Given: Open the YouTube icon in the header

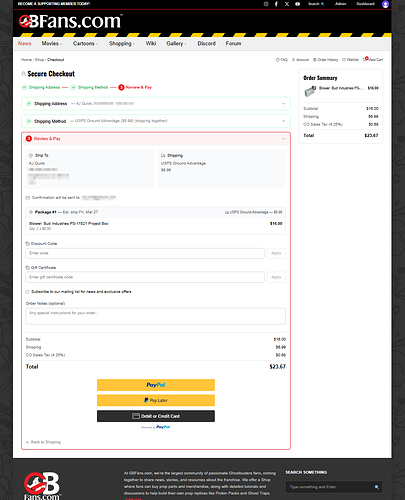Looking at the screenshot, I should coord(297,4).
